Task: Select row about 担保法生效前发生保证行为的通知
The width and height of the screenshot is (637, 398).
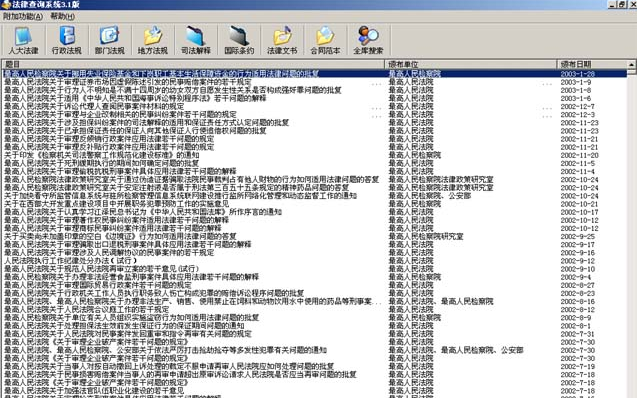Action: 315,326
